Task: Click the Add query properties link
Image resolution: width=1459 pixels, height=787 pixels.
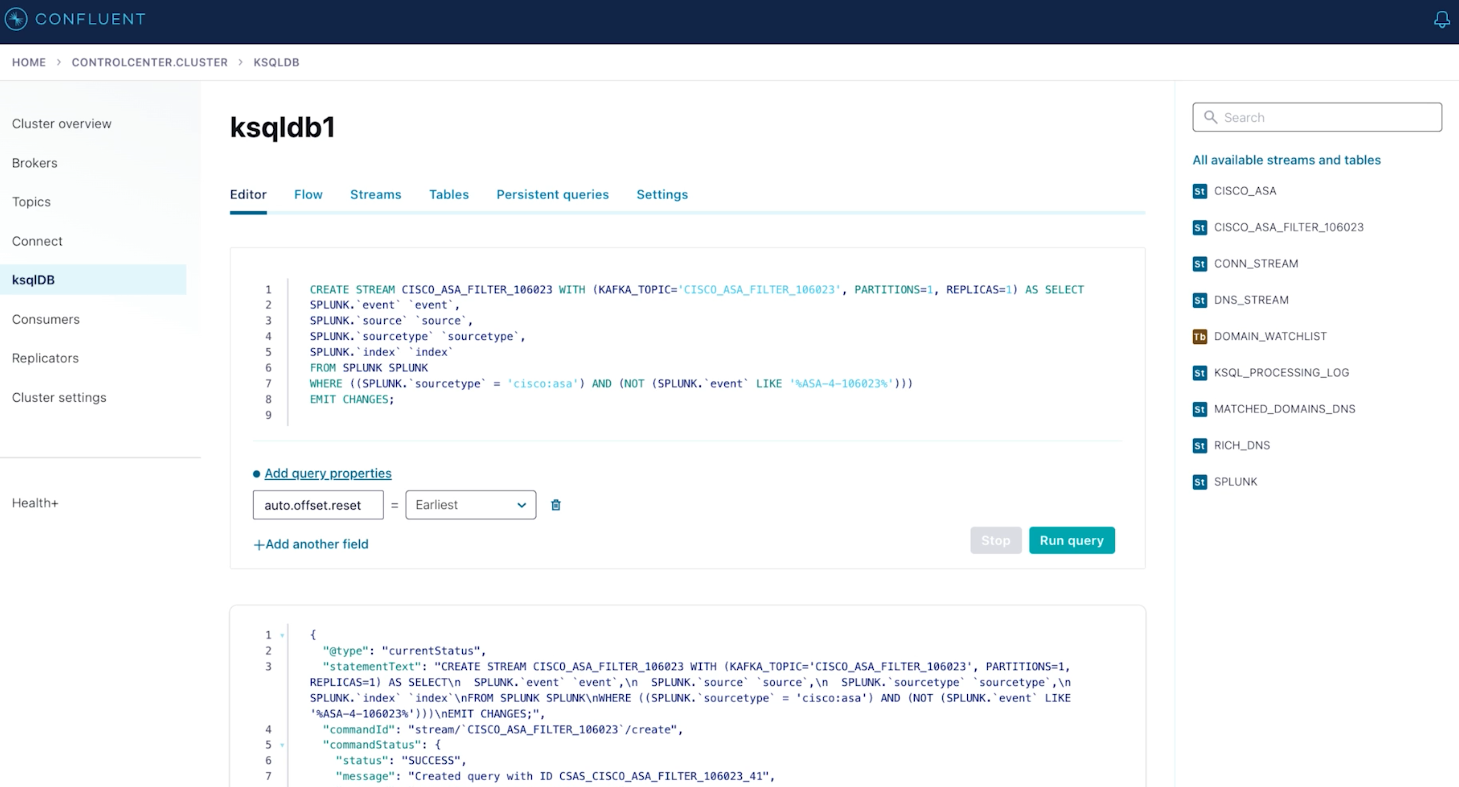Action: tap(328, 473)
